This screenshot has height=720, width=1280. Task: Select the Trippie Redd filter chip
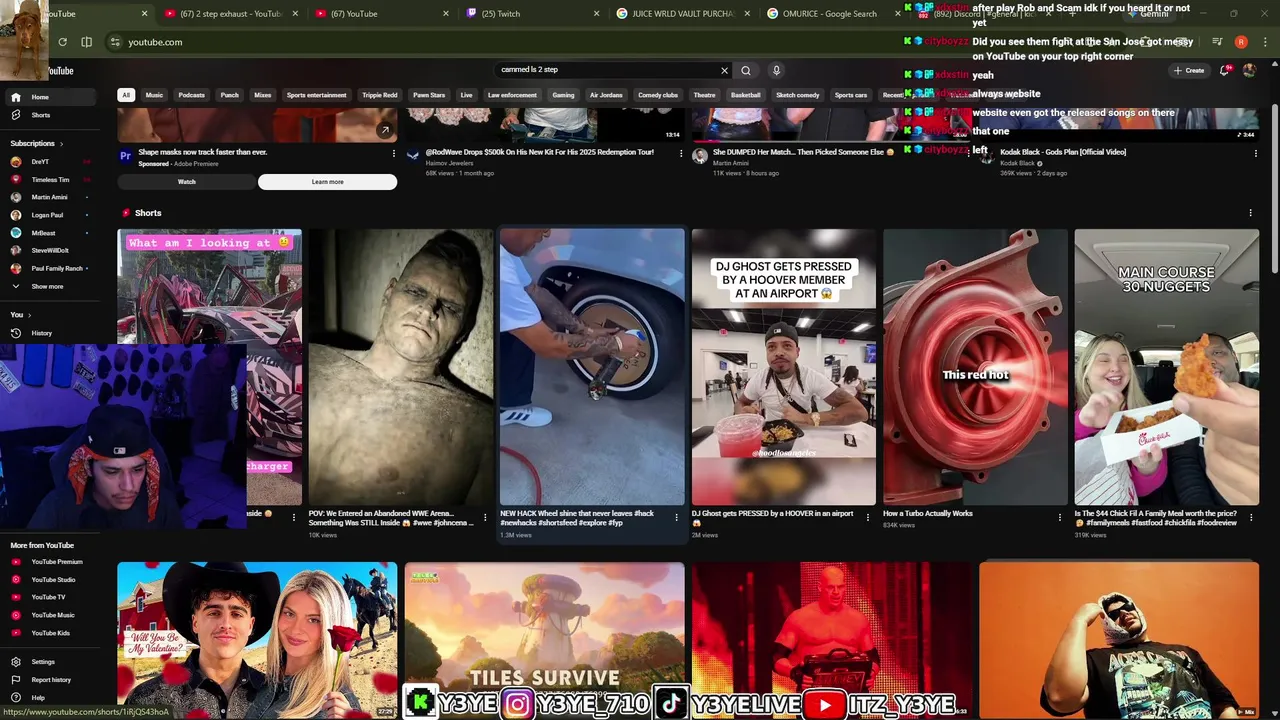pos(380,95)
